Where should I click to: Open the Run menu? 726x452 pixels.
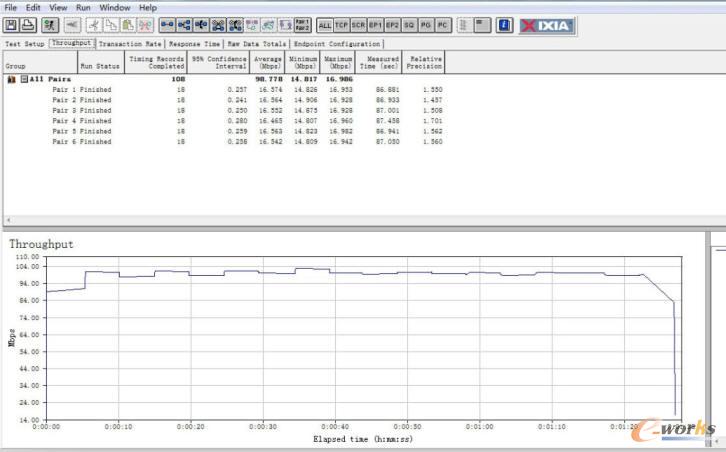tap(84, 7)
